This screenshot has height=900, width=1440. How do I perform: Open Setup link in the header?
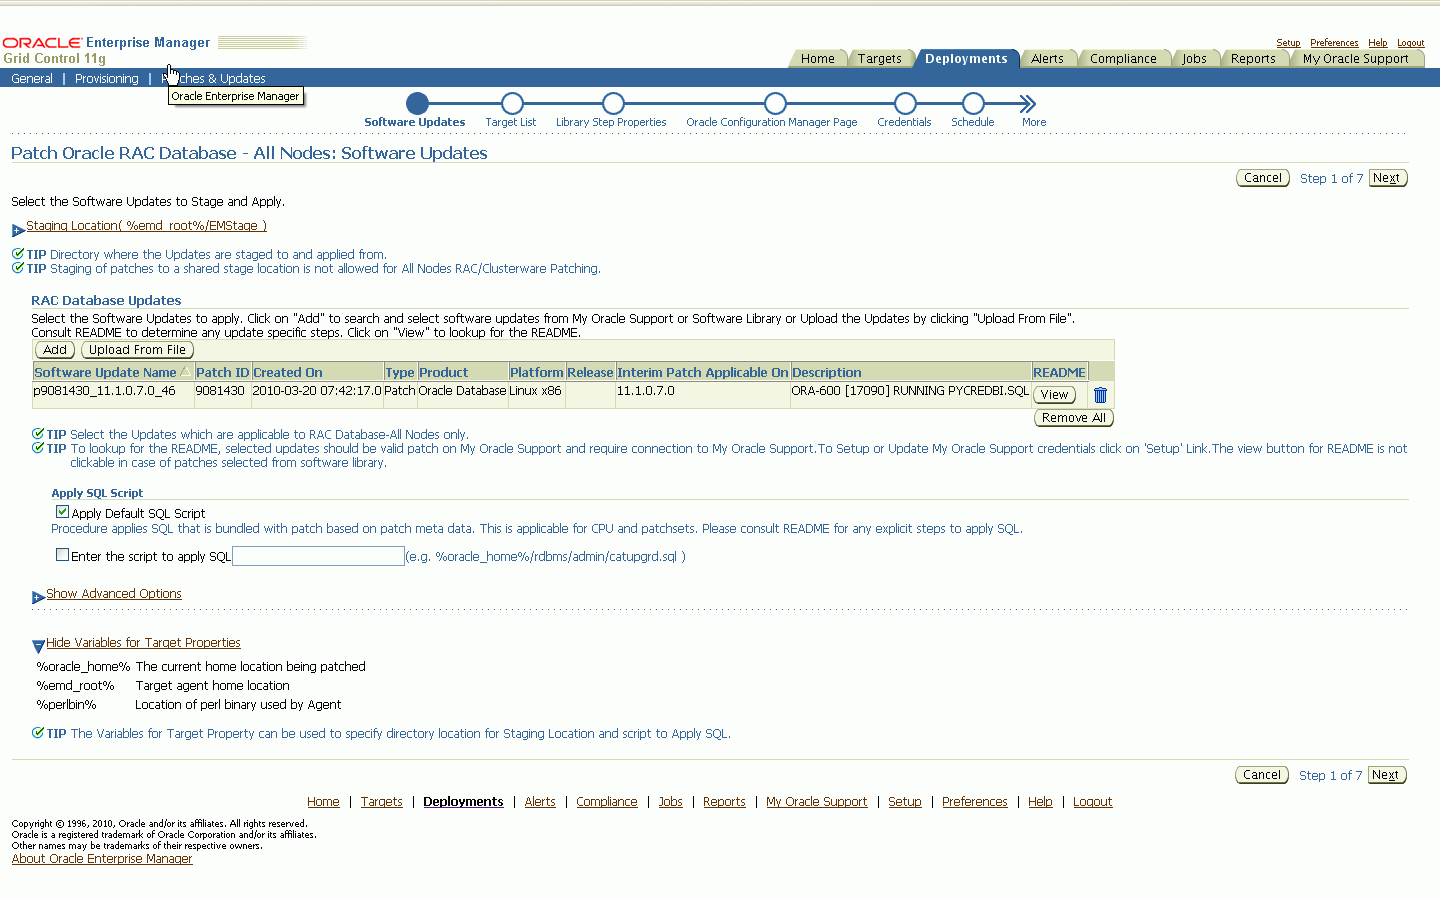(1288, 43)
